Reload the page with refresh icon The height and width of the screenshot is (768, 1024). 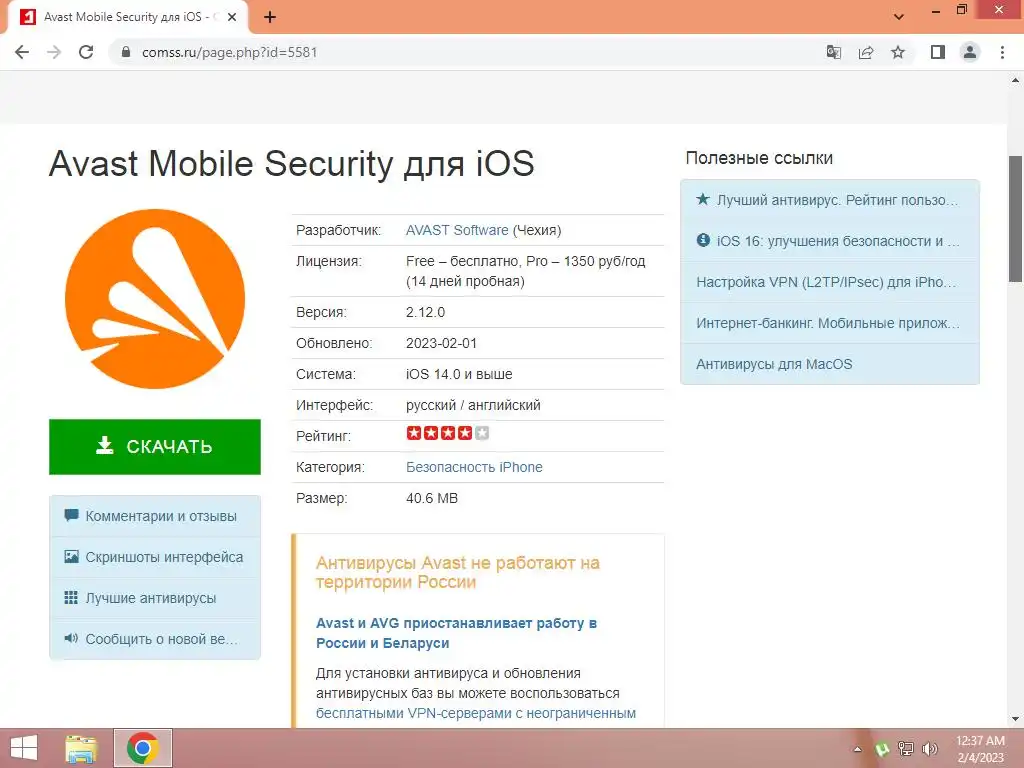pos(86,52)
